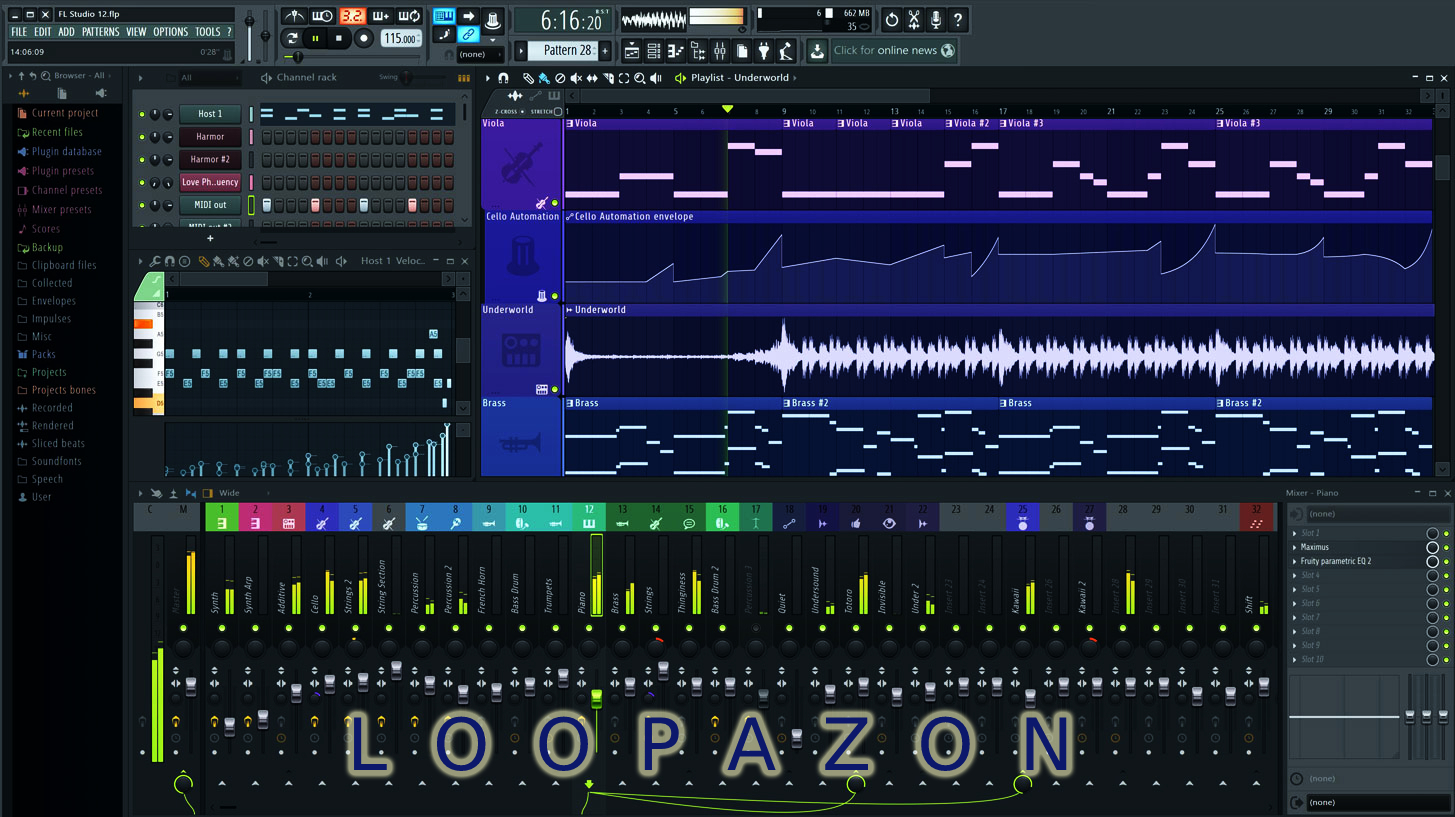Mute the Viola playlist track green LED
The height and width of the screenshot is (817, 1455).
coord(555,203)
